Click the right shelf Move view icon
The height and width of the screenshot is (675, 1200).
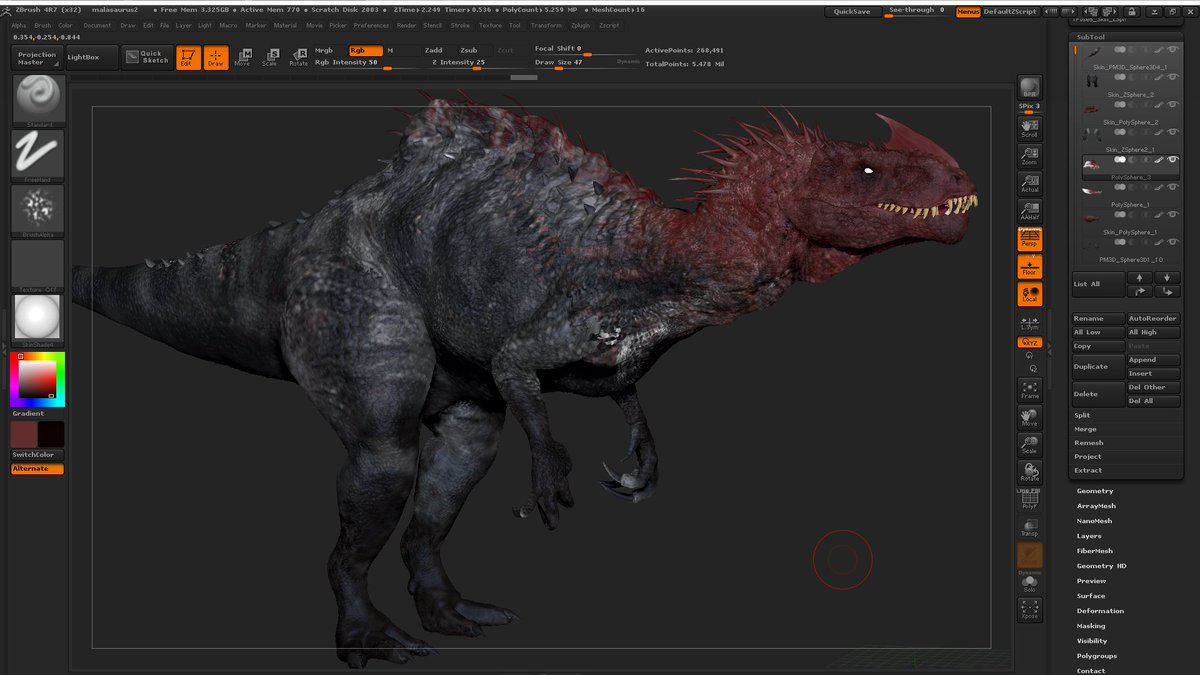point(1029,417)
